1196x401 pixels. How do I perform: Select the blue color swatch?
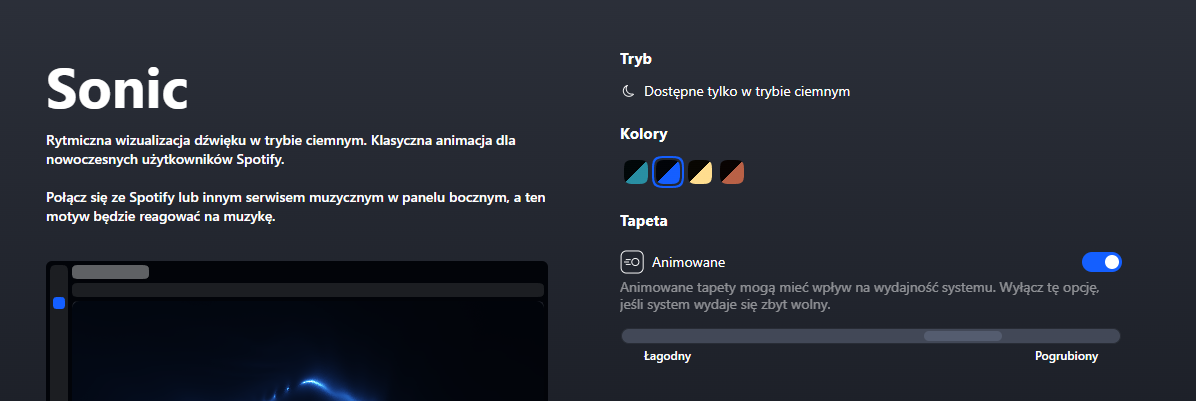(x=668, y=172)
